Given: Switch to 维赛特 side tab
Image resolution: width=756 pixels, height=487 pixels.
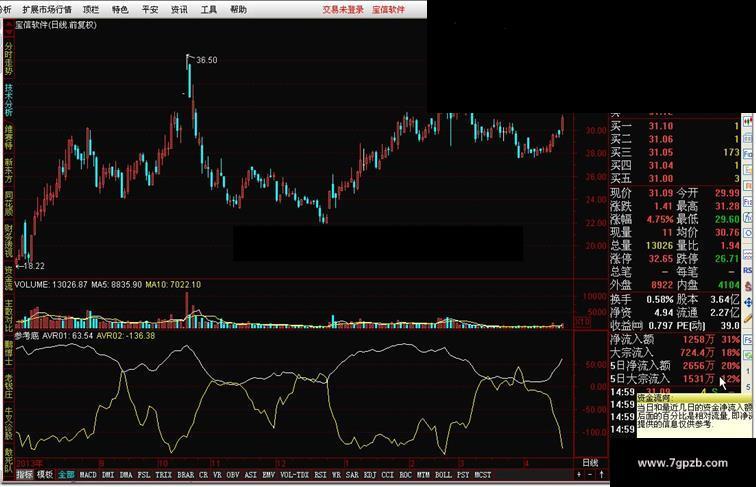Looking at the screenshot, I should (x=8, y=137).
